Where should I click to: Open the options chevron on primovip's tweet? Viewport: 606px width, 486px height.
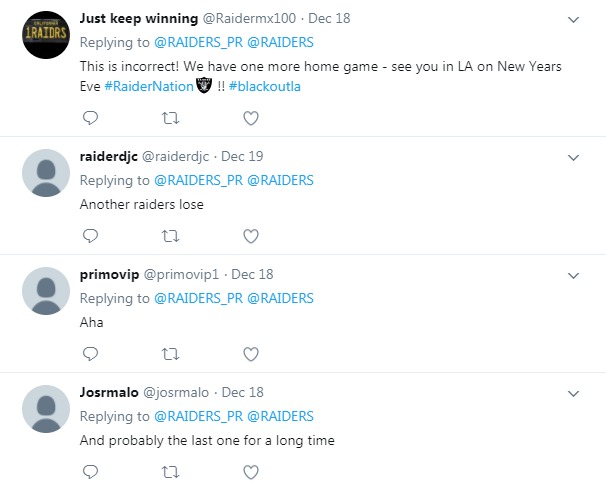tap(574, 274)
